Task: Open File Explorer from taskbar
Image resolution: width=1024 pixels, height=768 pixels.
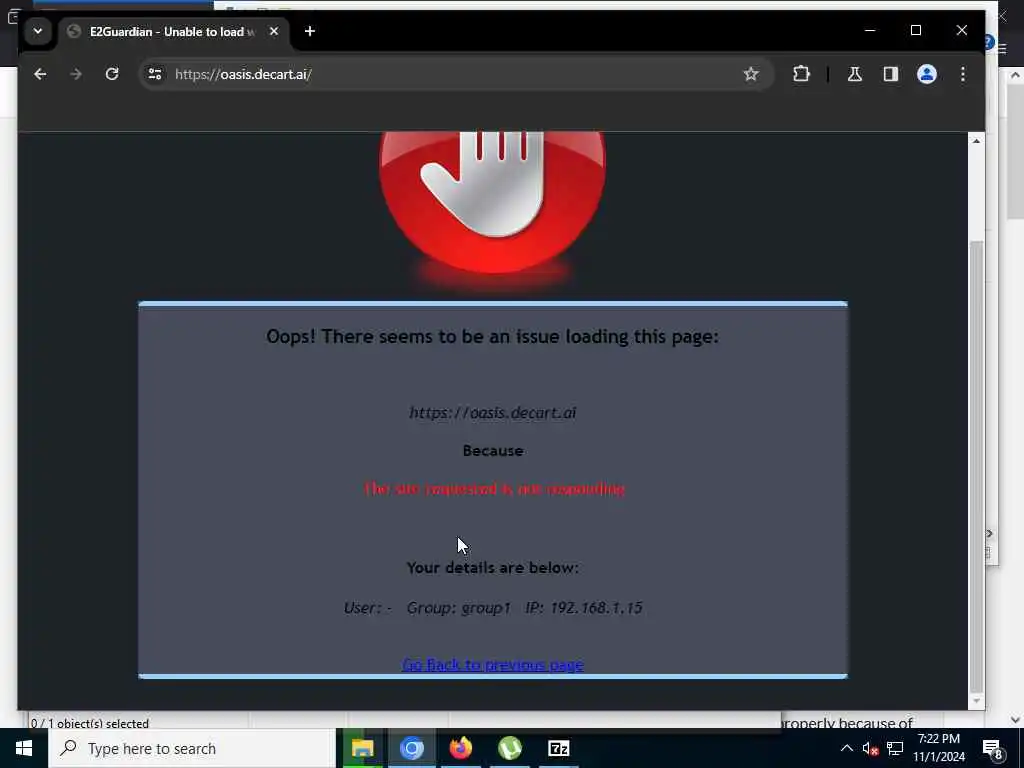Action: pyautogui.click(x=362, y=748)
